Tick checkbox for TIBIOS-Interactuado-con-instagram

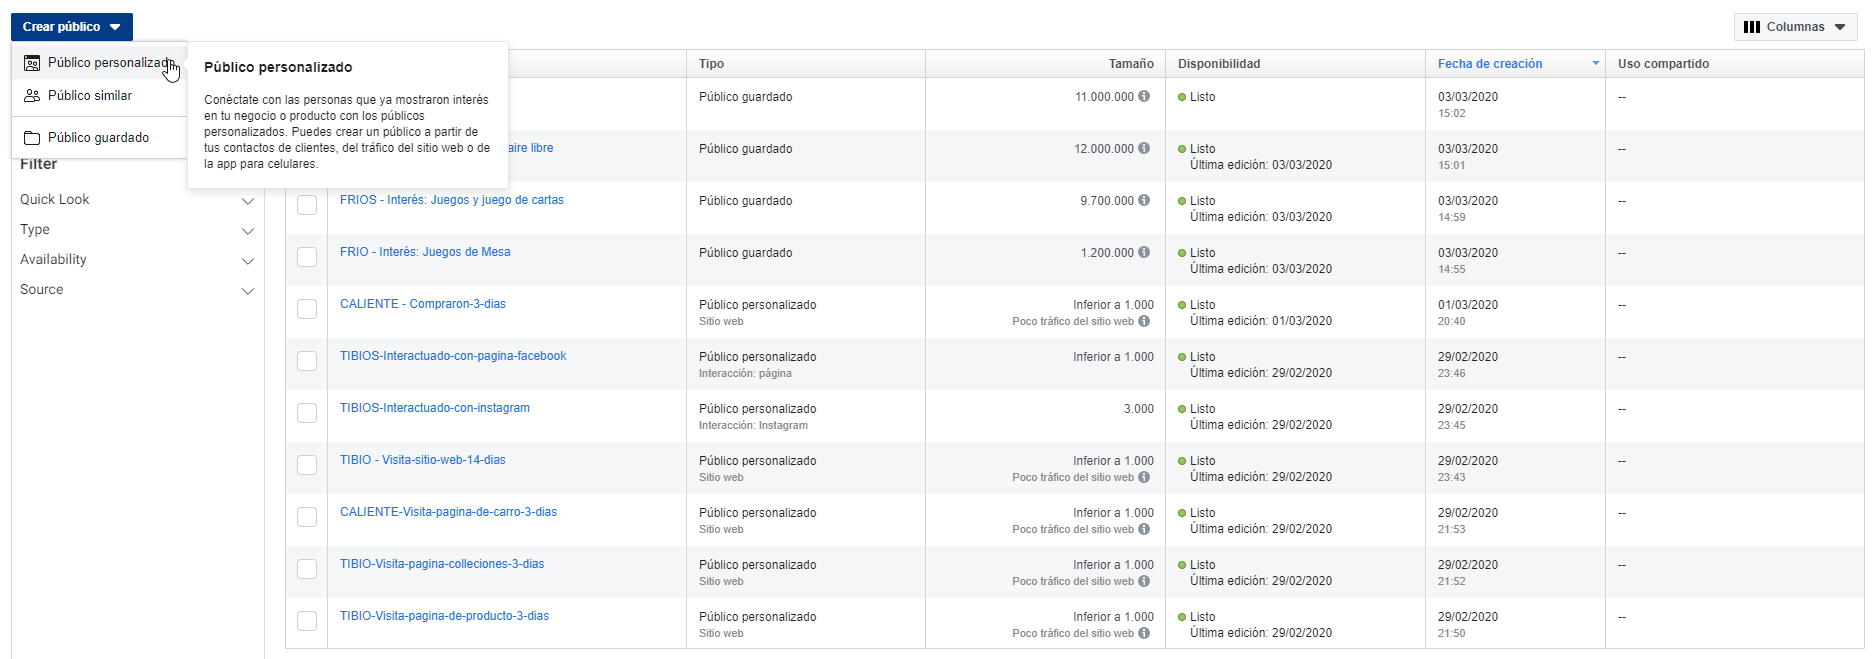pos(307,413)
